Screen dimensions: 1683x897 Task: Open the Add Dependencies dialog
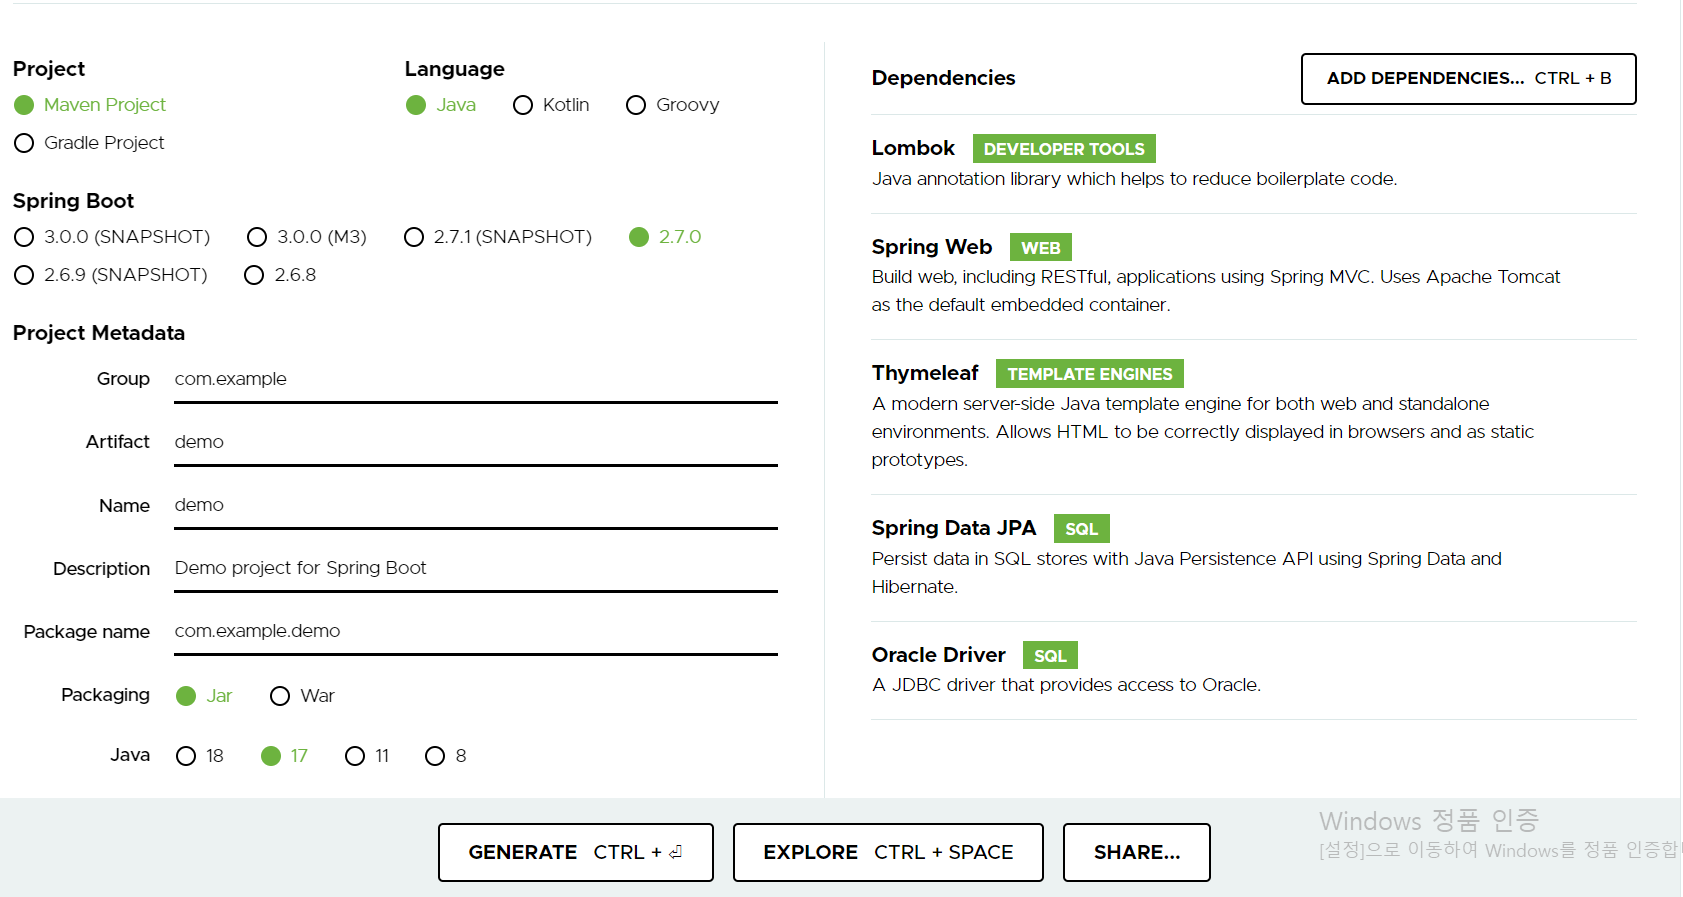[1468, 79]
